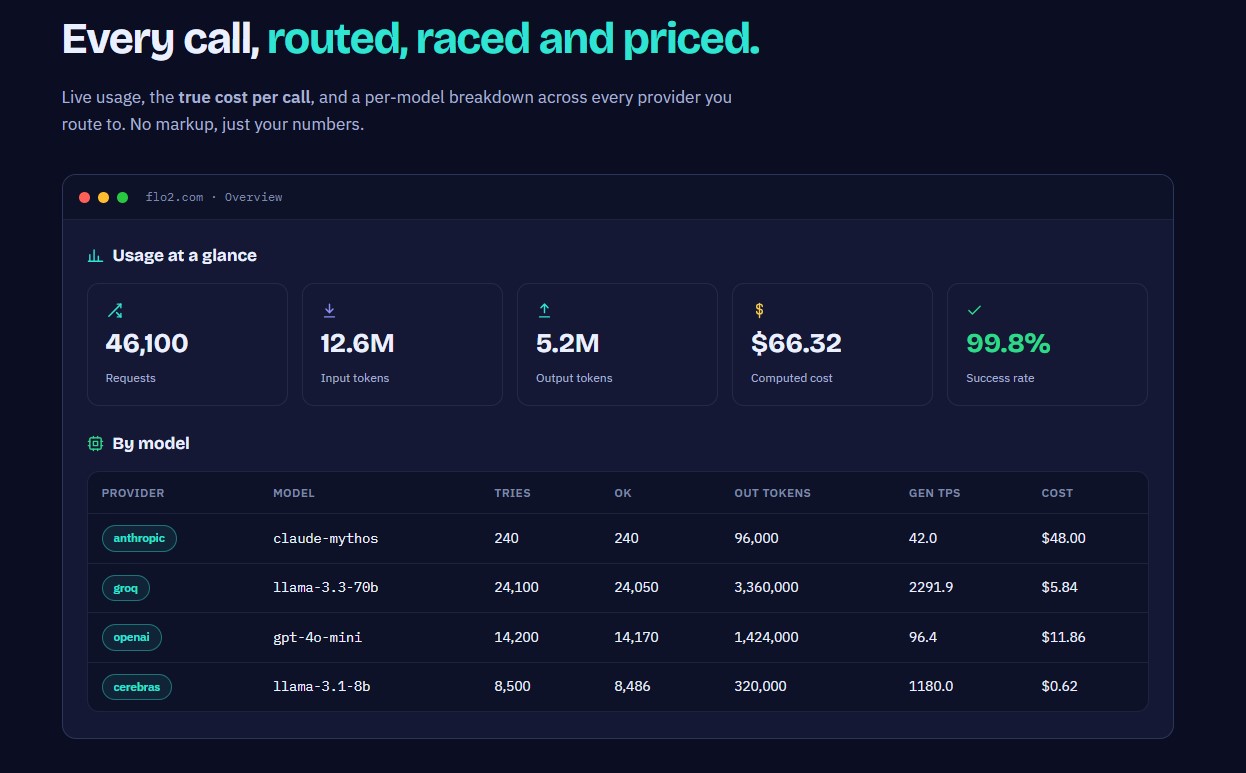Screen dimensions: 1246x773
Task: Select the cerebras provider badge
Action: point(137,687)
